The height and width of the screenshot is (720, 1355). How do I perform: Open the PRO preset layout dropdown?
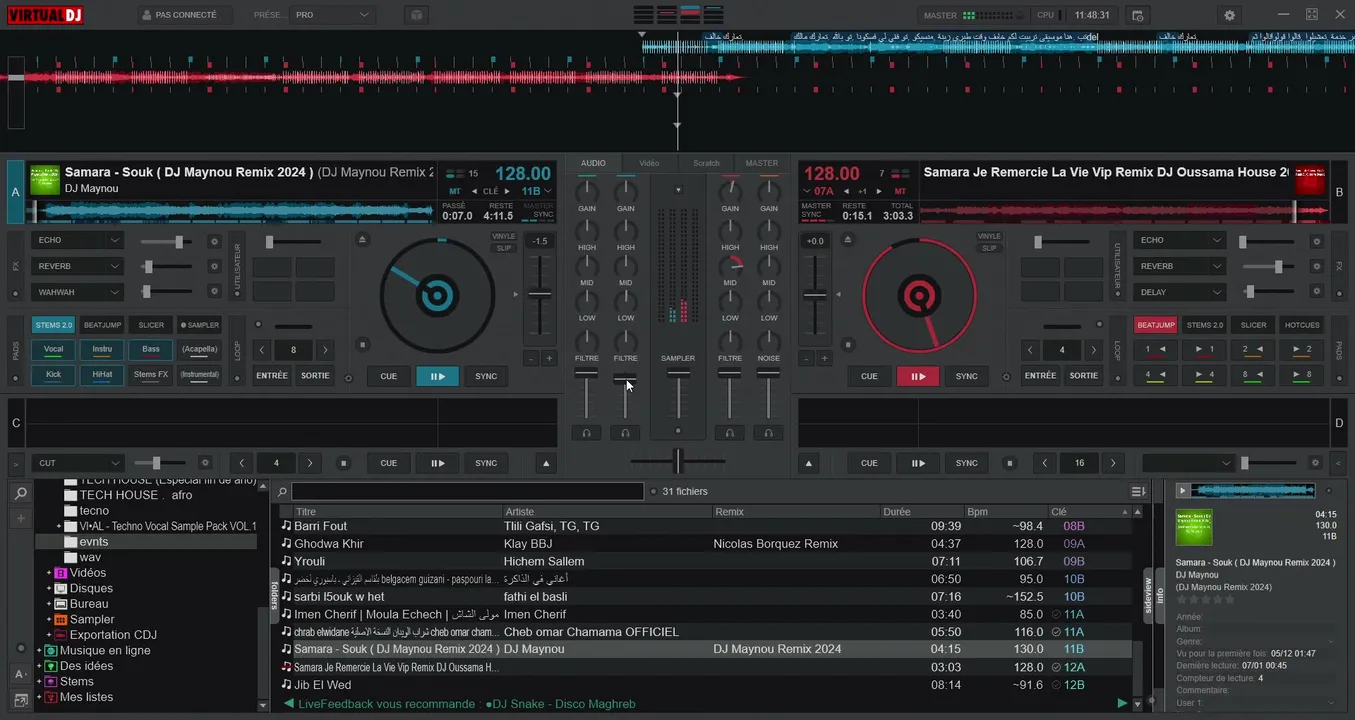(333, 15)
